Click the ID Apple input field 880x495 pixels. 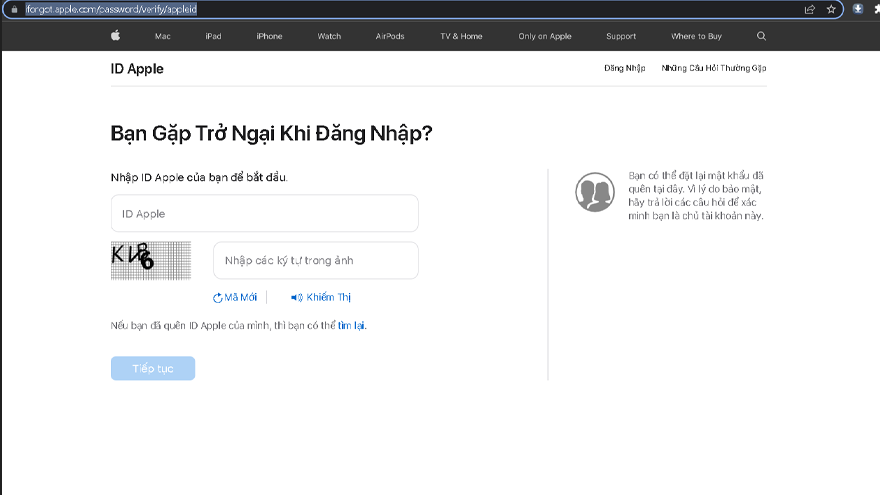pos(264,214)
